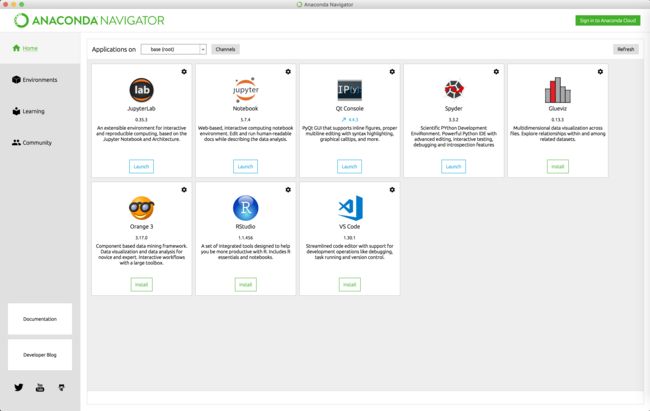The height and width of the screenshot is (411, 650).
Task: Click the JupyterLab version 0.35.3 text
Action: (141, 119)
